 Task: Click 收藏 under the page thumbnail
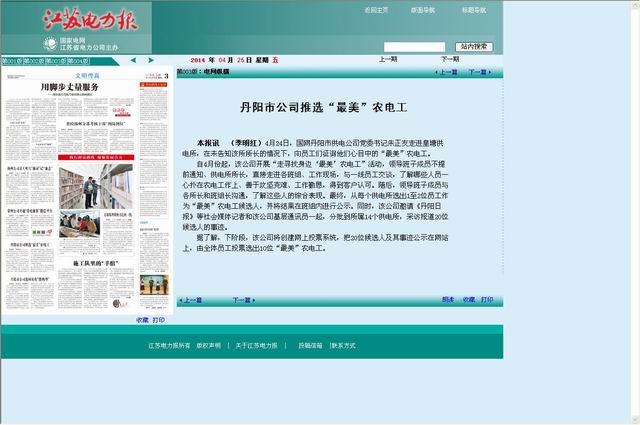[x=142, y=320]
